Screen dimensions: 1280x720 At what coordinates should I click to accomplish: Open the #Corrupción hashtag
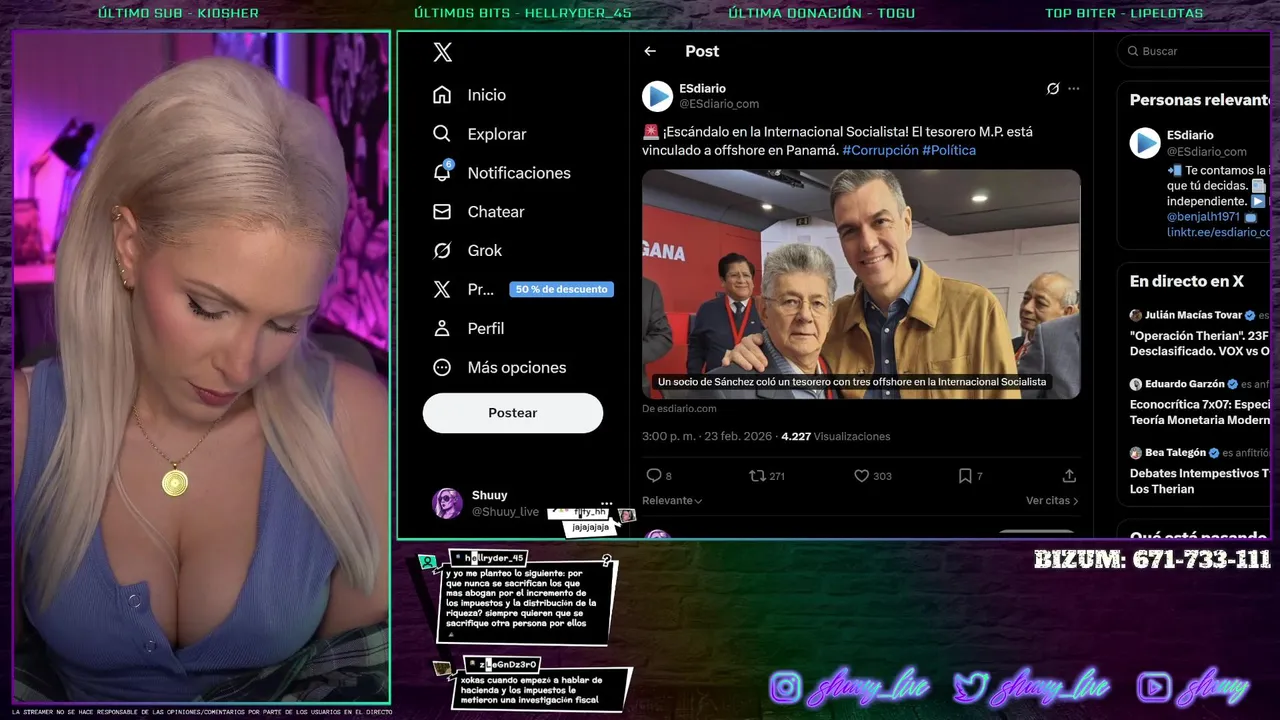pos(880,150)
